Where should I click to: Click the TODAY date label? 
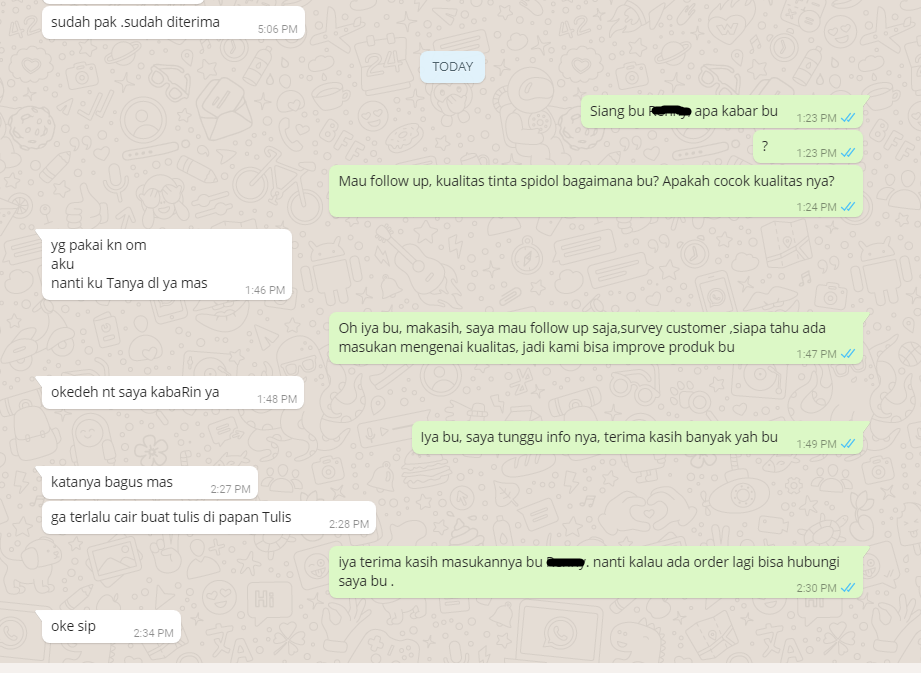(452, 67)
